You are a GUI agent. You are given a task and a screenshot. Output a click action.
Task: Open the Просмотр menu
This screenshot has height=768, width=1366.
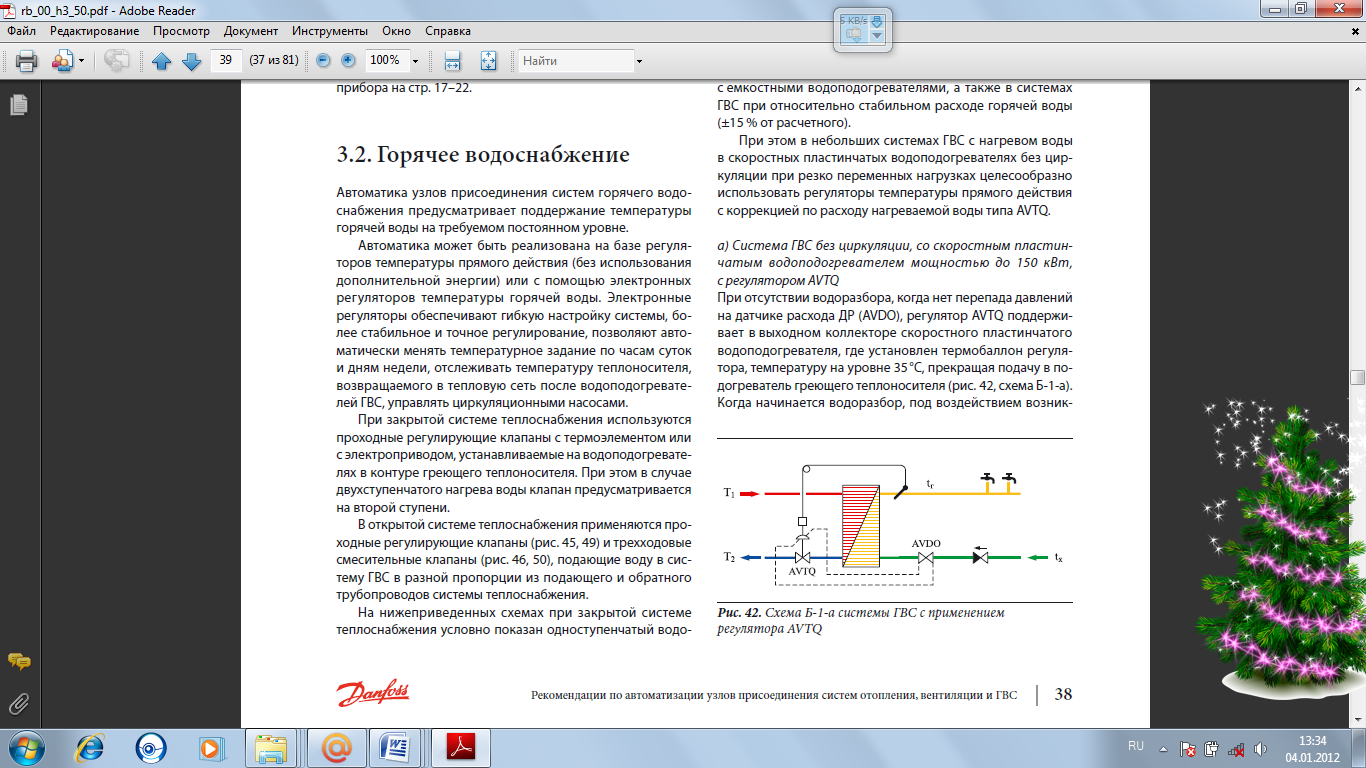181,31
